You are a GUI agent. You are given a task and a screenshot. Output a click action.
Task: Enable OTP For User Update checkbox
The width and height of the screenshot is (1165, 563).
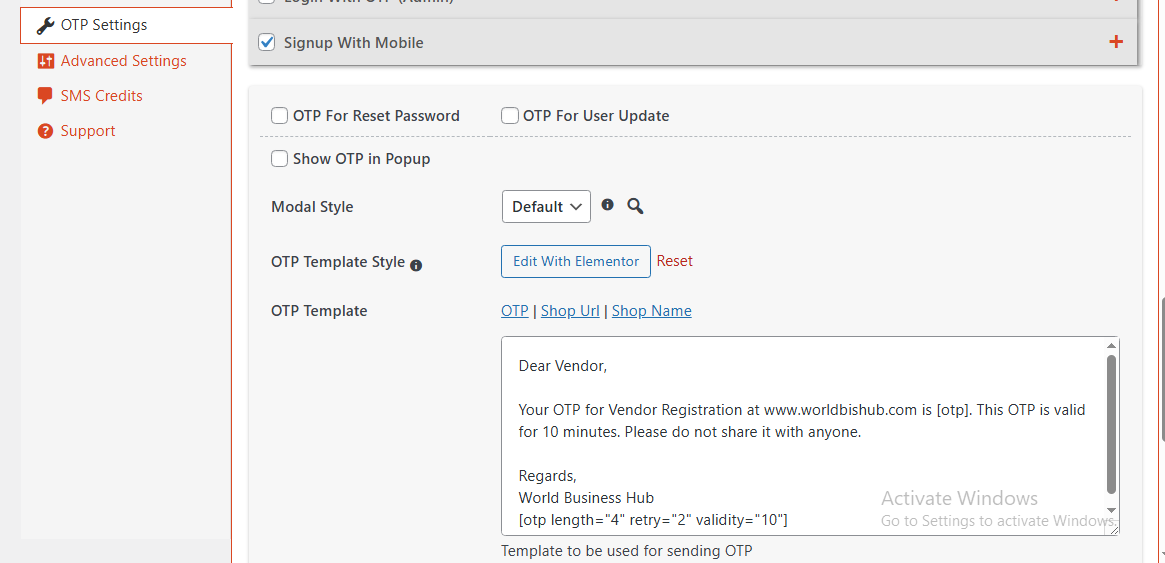[x=510, y=116]
